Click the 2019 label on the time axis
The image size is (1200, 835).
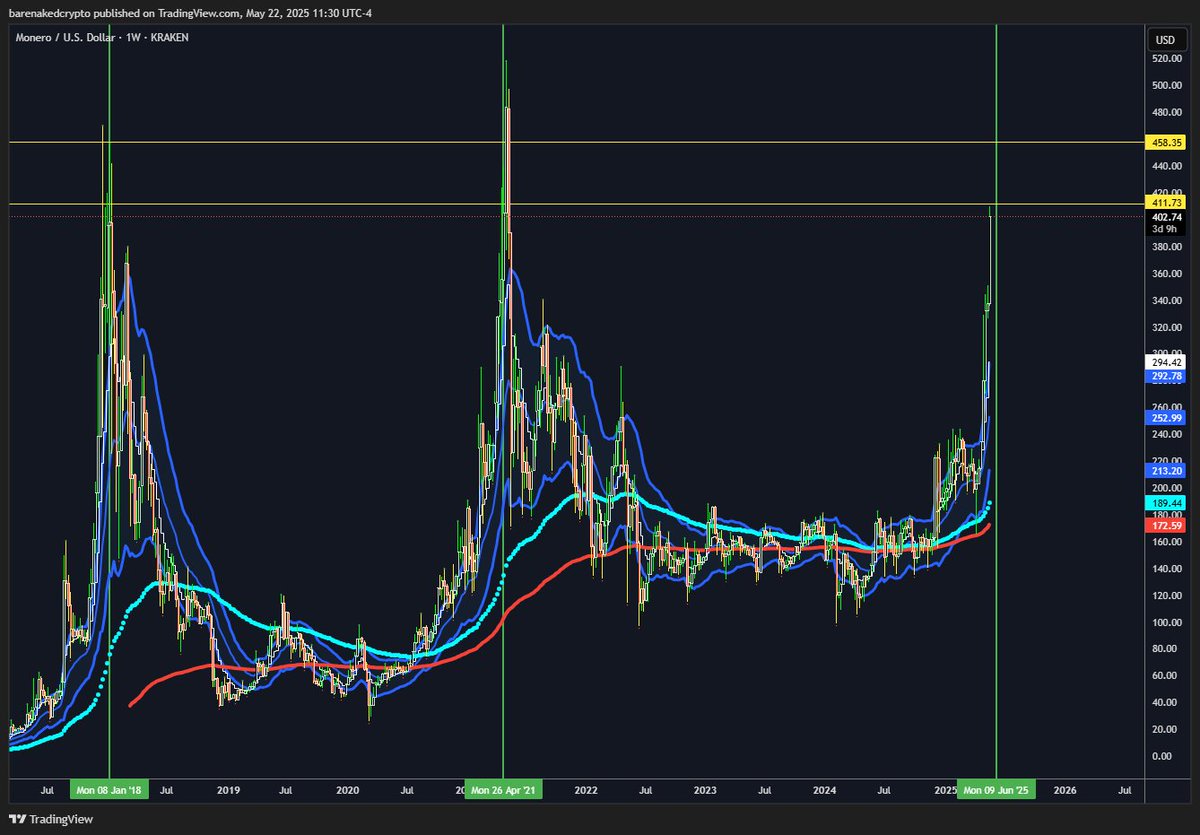point(229,790)
